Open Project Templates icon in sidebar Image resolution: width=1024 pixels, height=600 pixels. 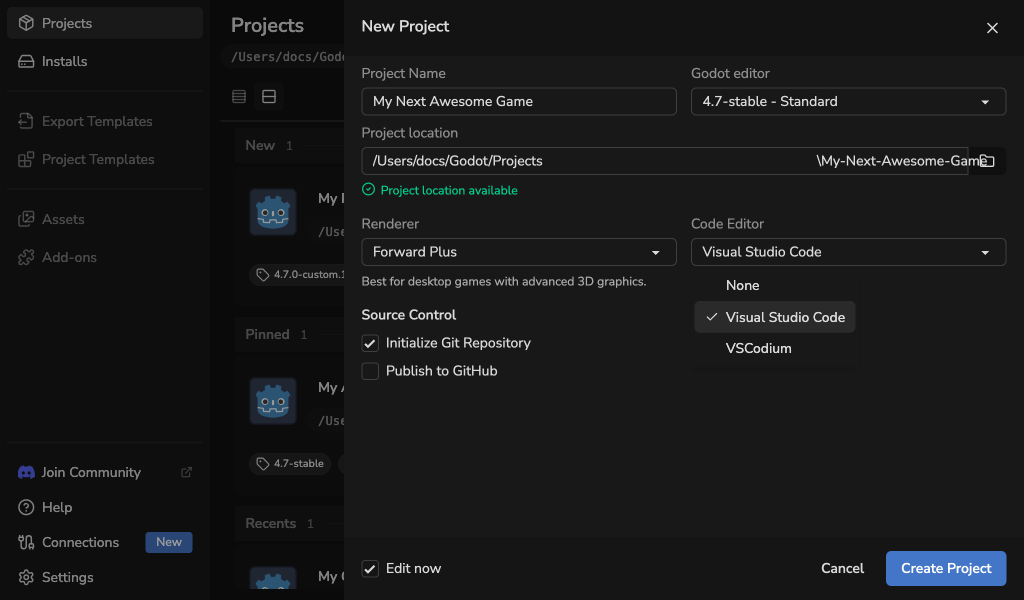(x=26, y=159)
